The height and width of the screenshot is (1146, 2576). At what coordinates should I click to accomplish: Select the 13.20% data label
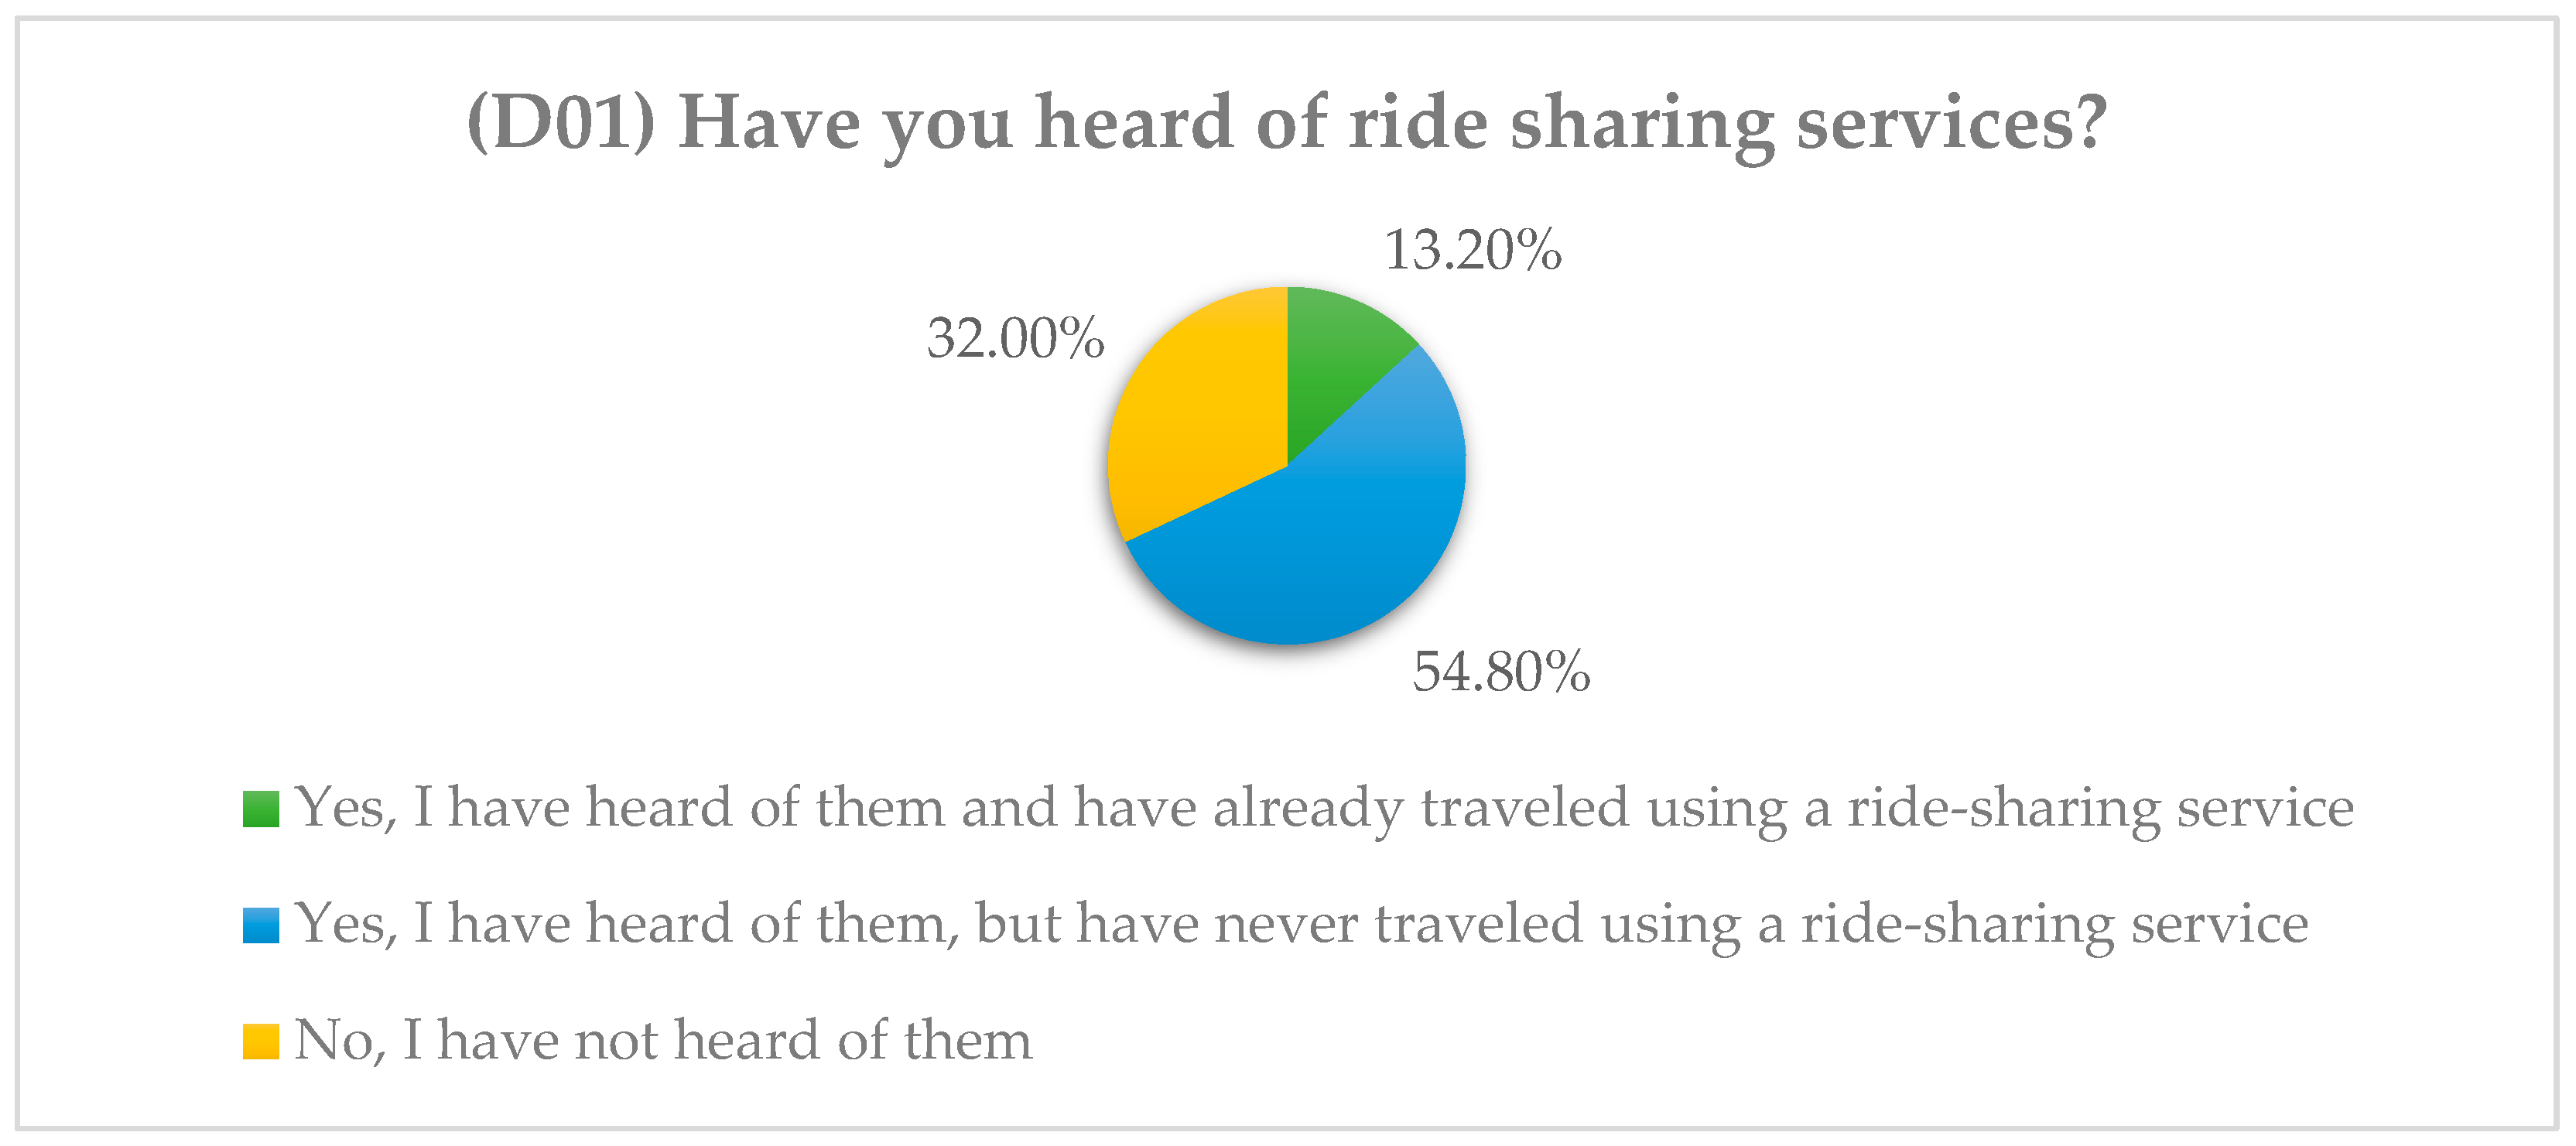click(1472, 250)
